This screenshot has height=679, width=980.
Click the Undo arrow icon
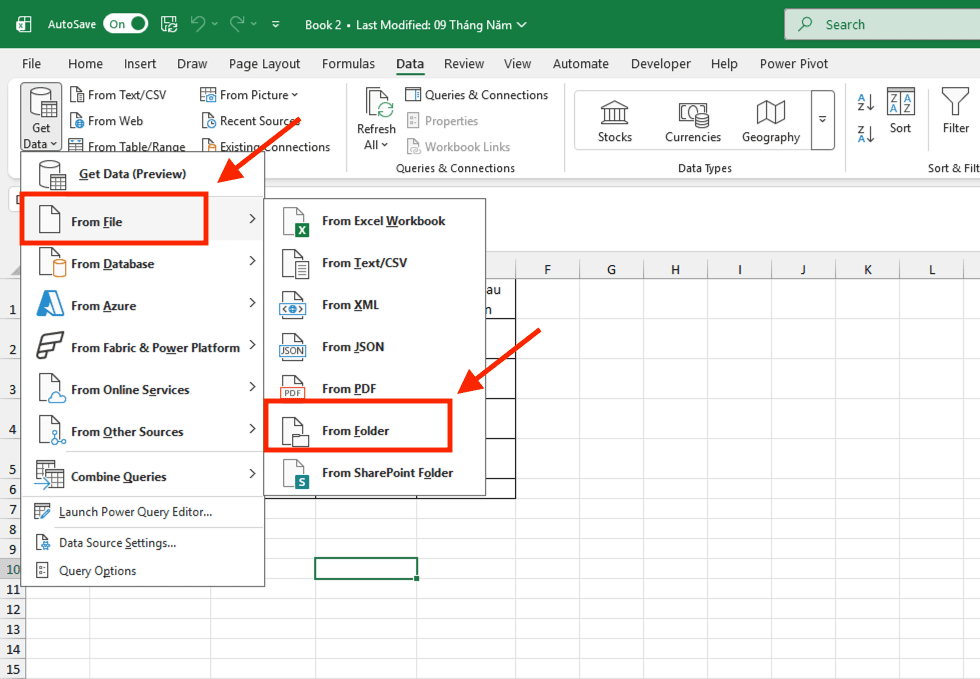[198, 24]
